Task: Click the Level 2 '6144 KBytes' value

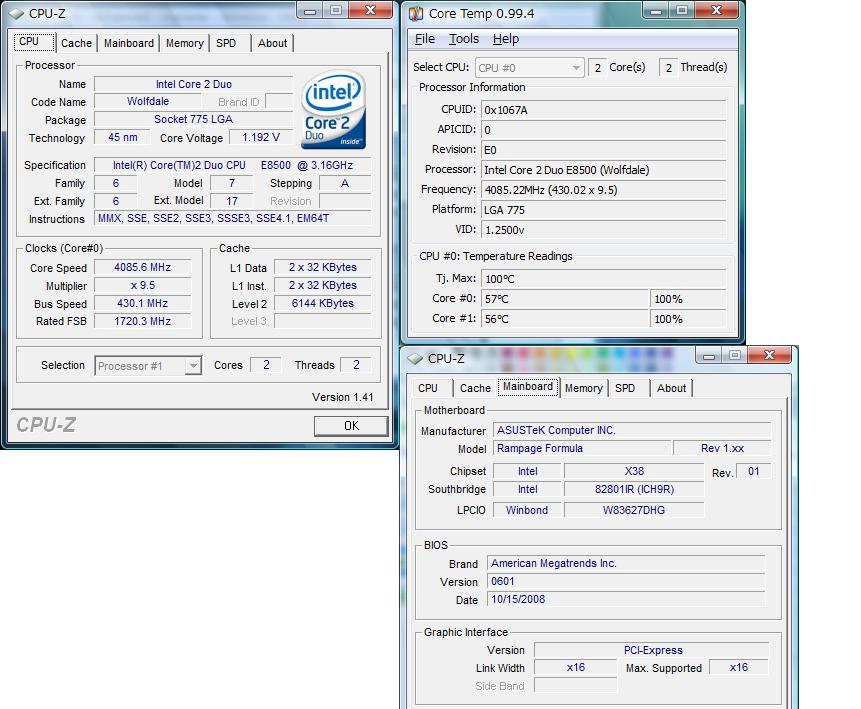Action: coord(323,303)
